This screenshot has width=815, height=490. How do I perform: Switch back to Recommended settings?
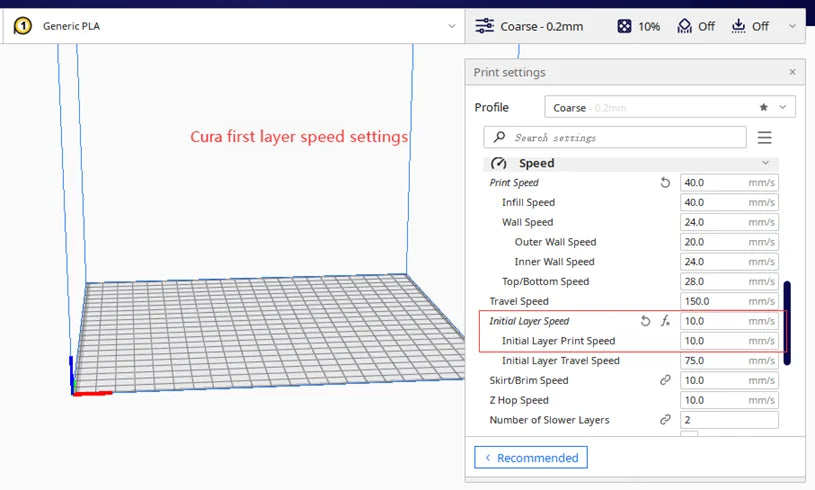coord(531,458)
